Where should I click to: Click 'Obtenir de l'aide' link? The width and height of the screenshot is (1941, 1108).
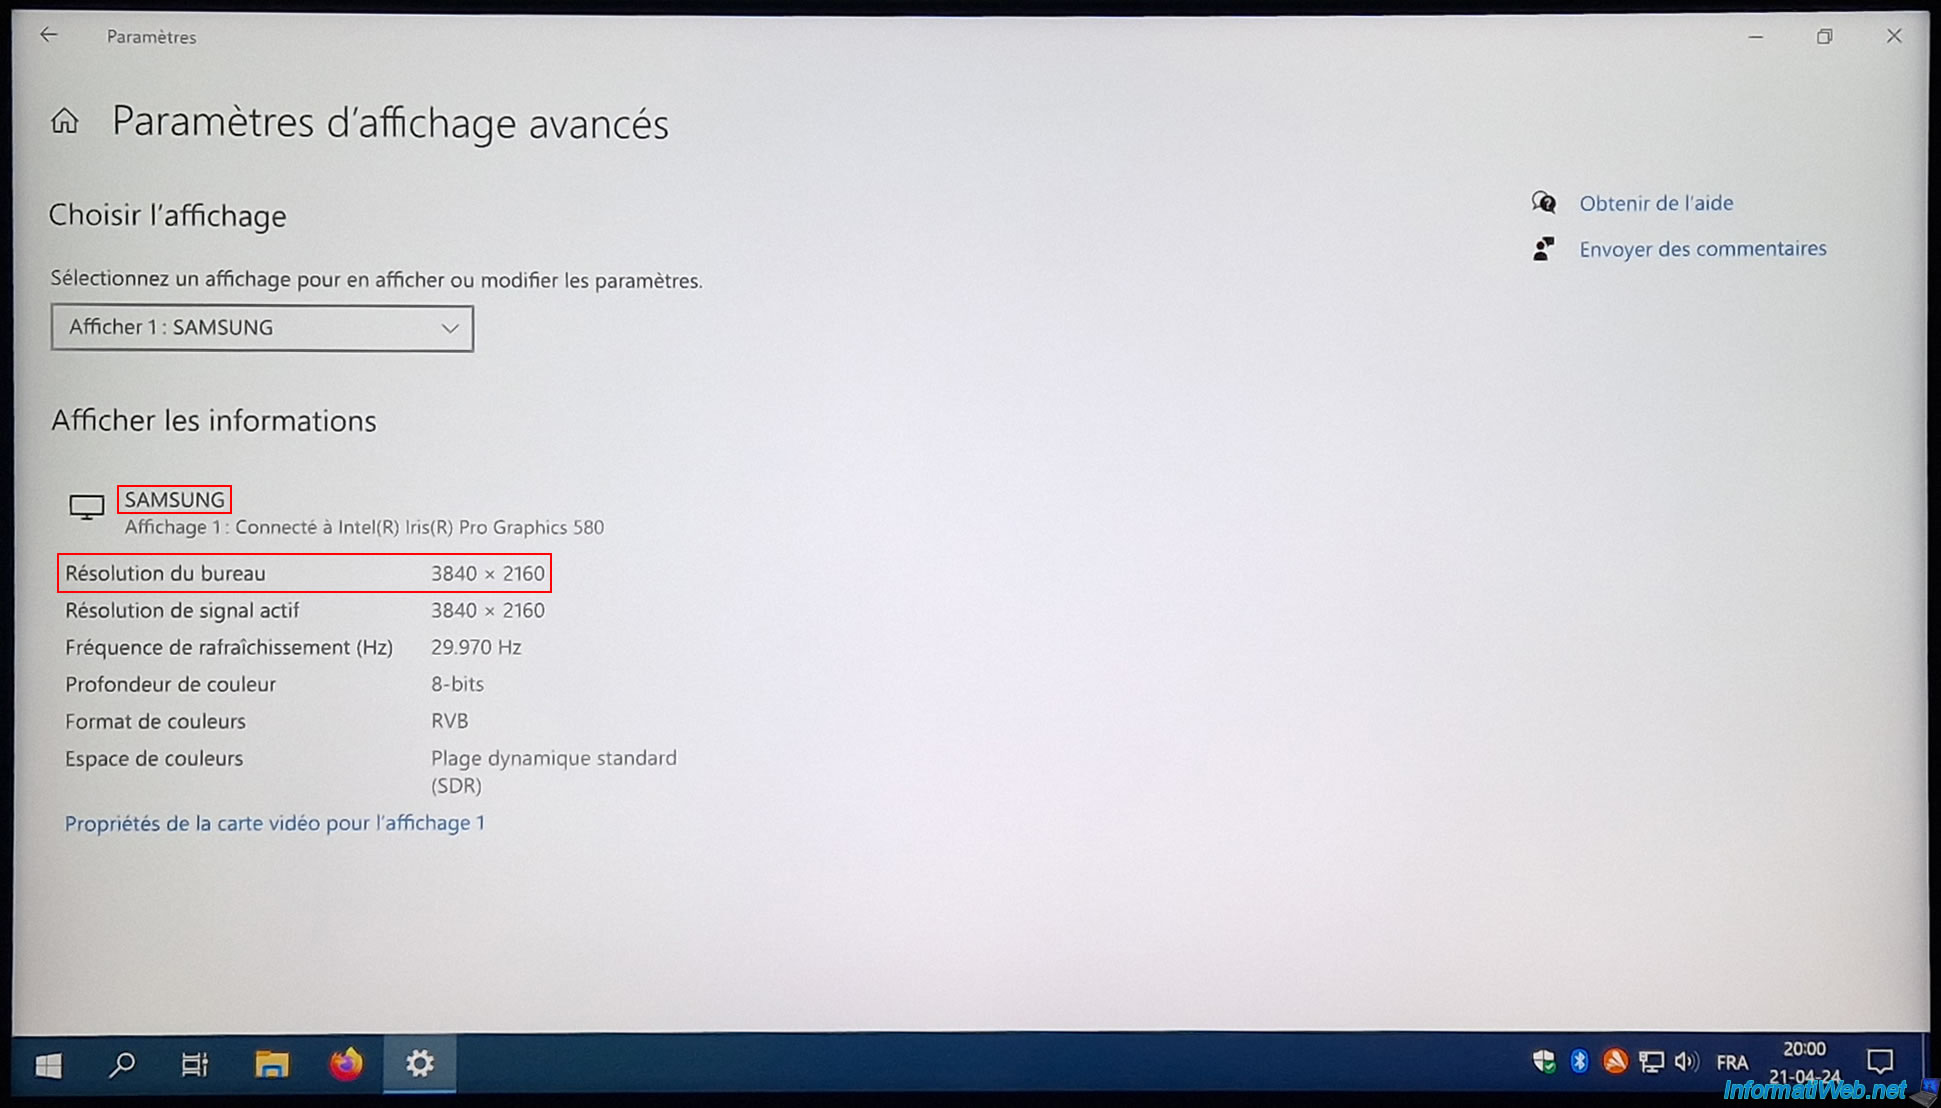tap(1656, 203)
